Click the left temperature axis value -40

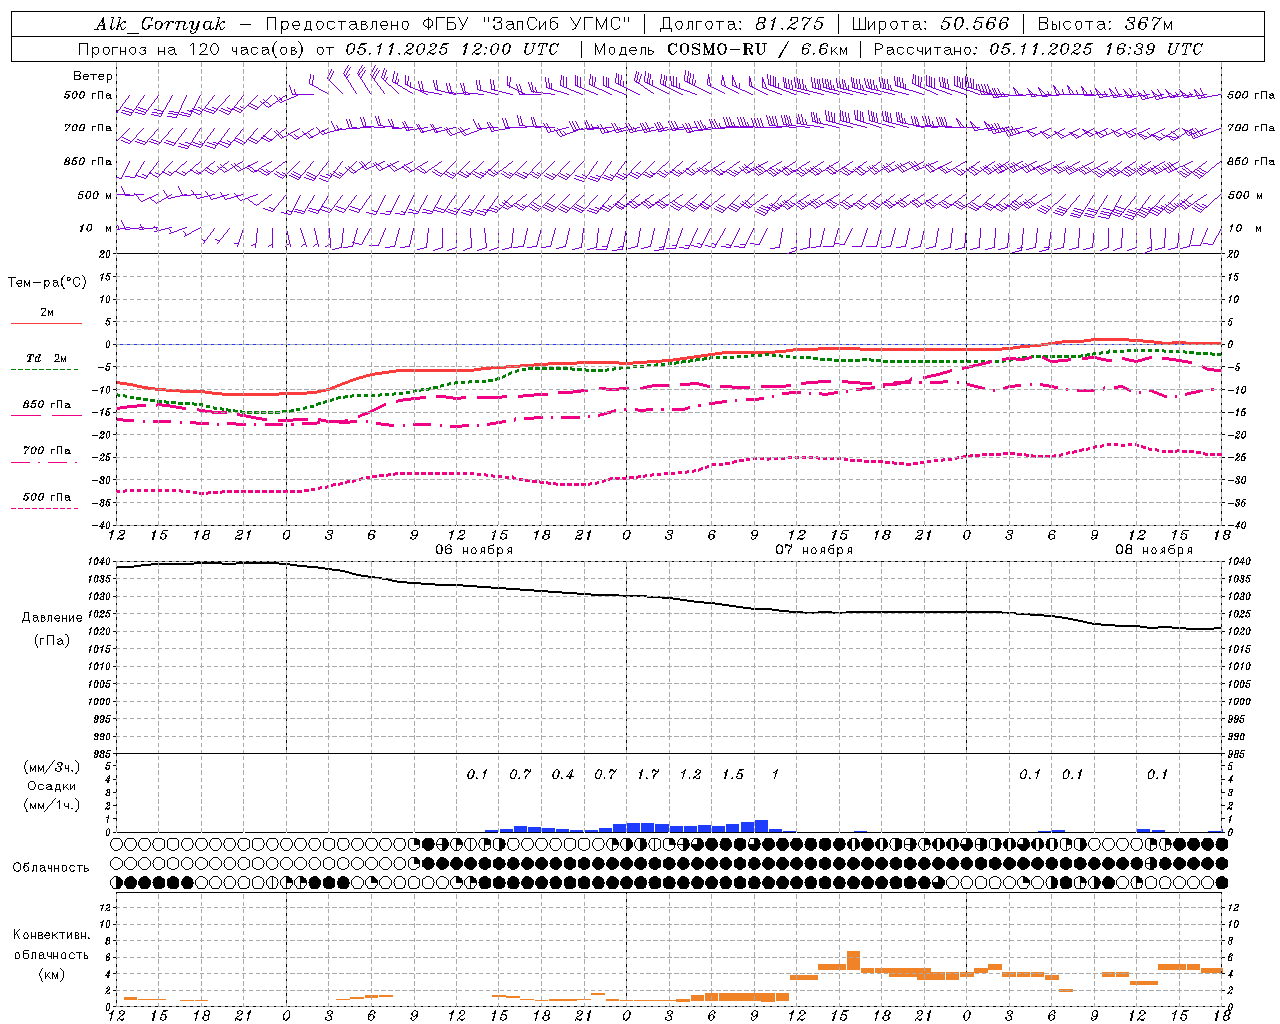101,525
